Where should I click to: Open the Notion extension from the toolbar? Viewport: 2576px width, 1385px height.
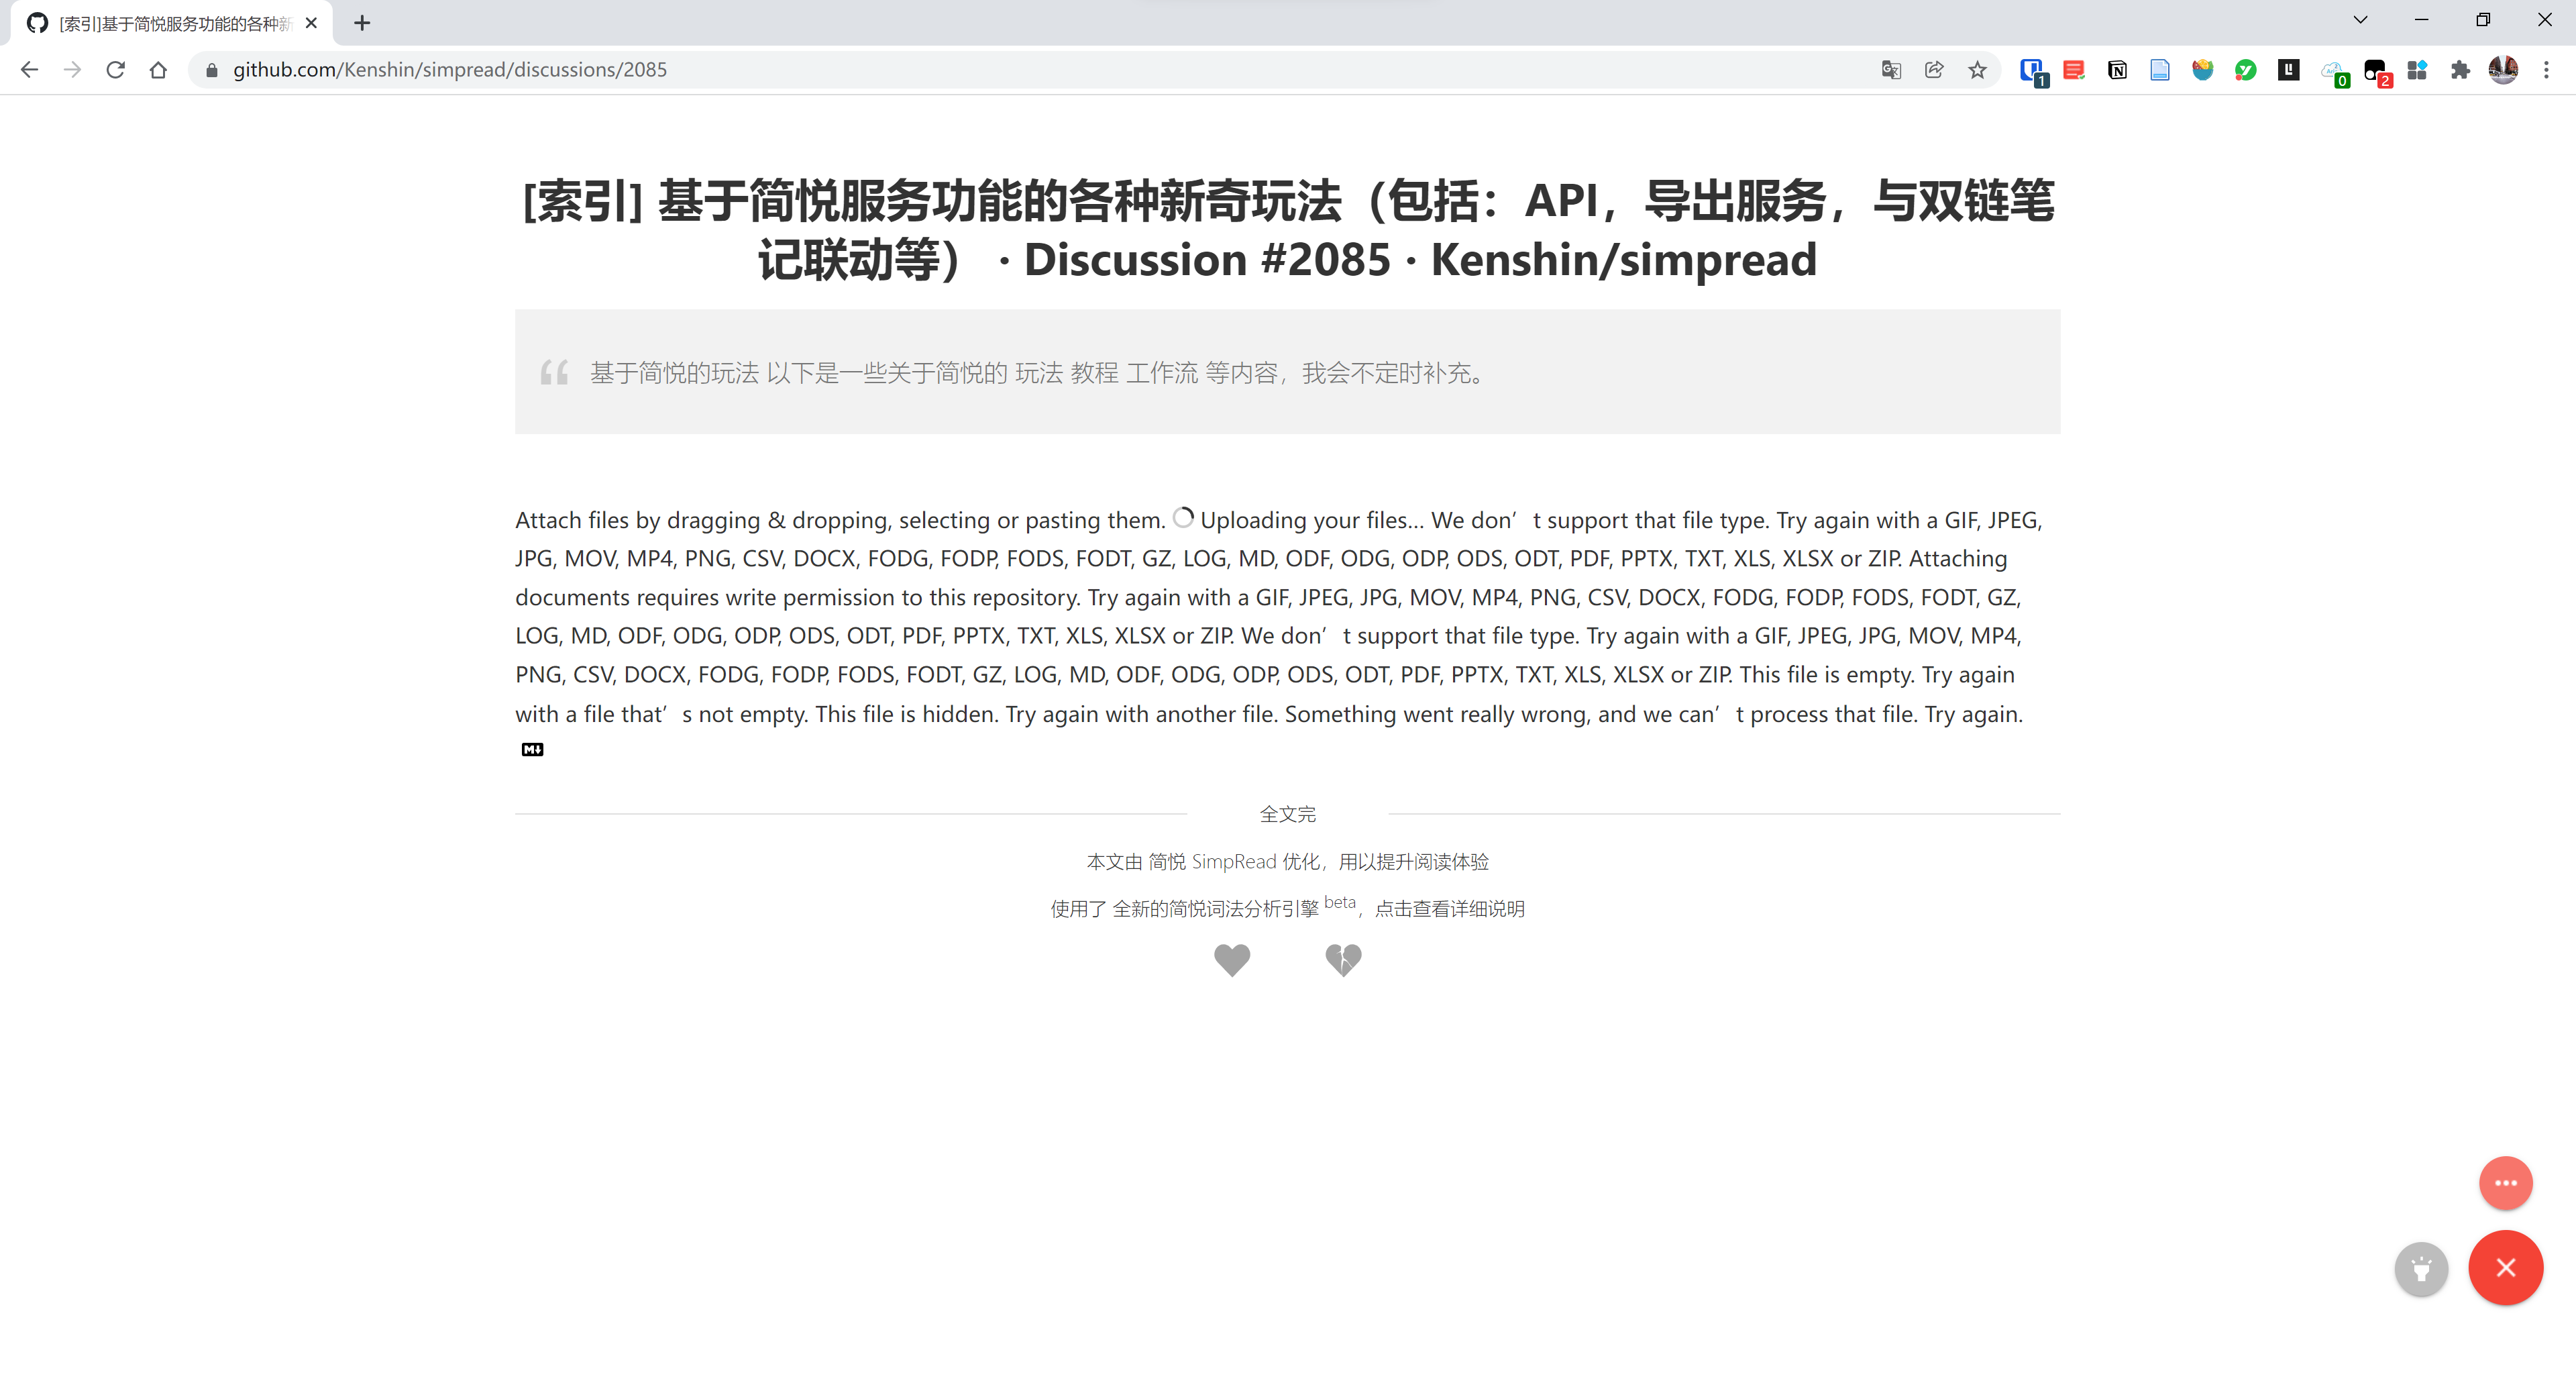click(2117, 69)
